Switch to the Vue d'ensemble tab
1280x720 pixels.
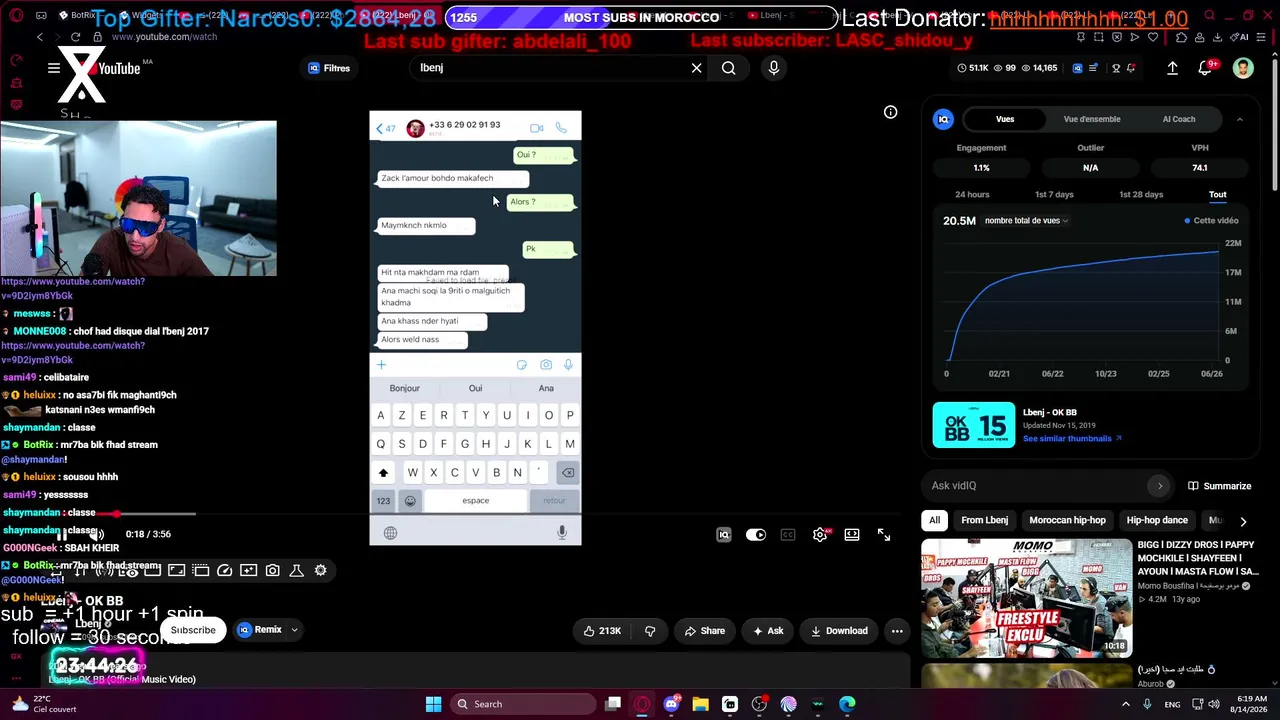(1092, 119)
